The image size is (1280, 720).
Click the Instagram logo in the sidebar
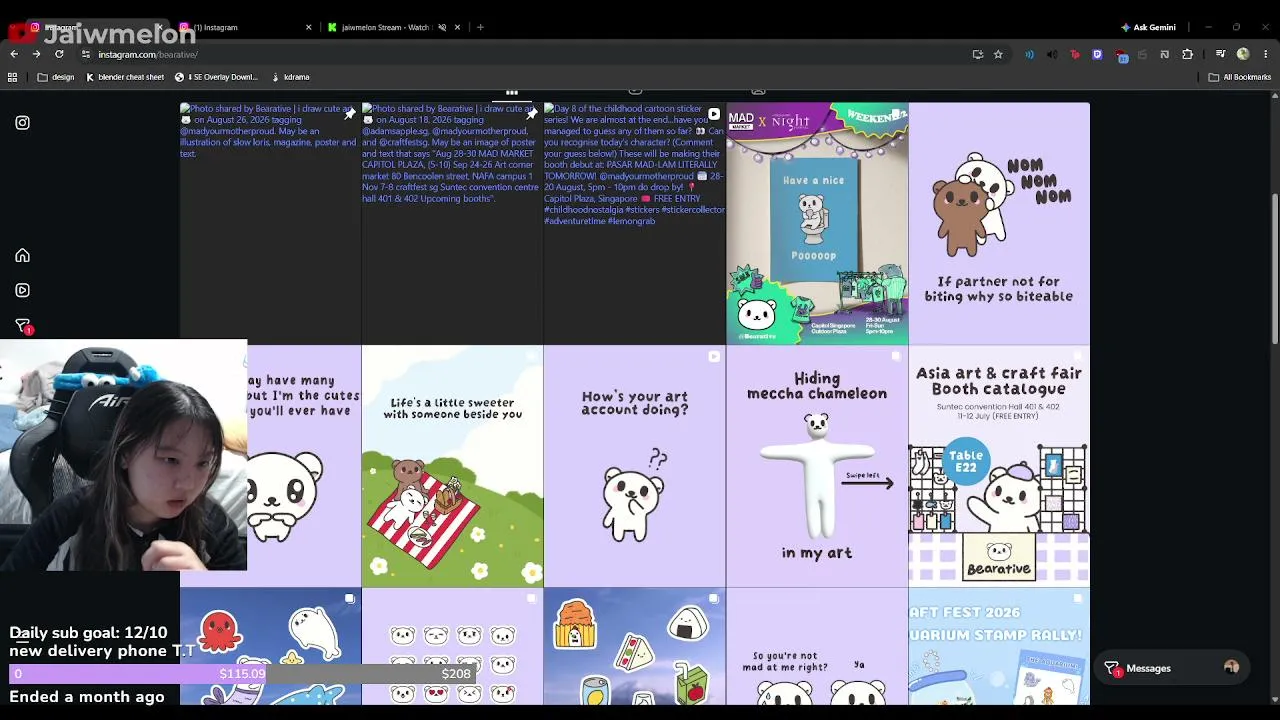click(x=22, y=123)
